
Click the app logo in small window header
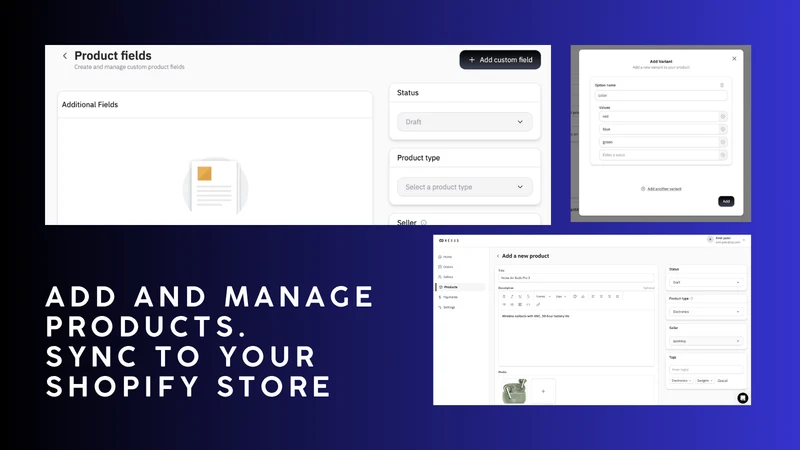point(449,240)
